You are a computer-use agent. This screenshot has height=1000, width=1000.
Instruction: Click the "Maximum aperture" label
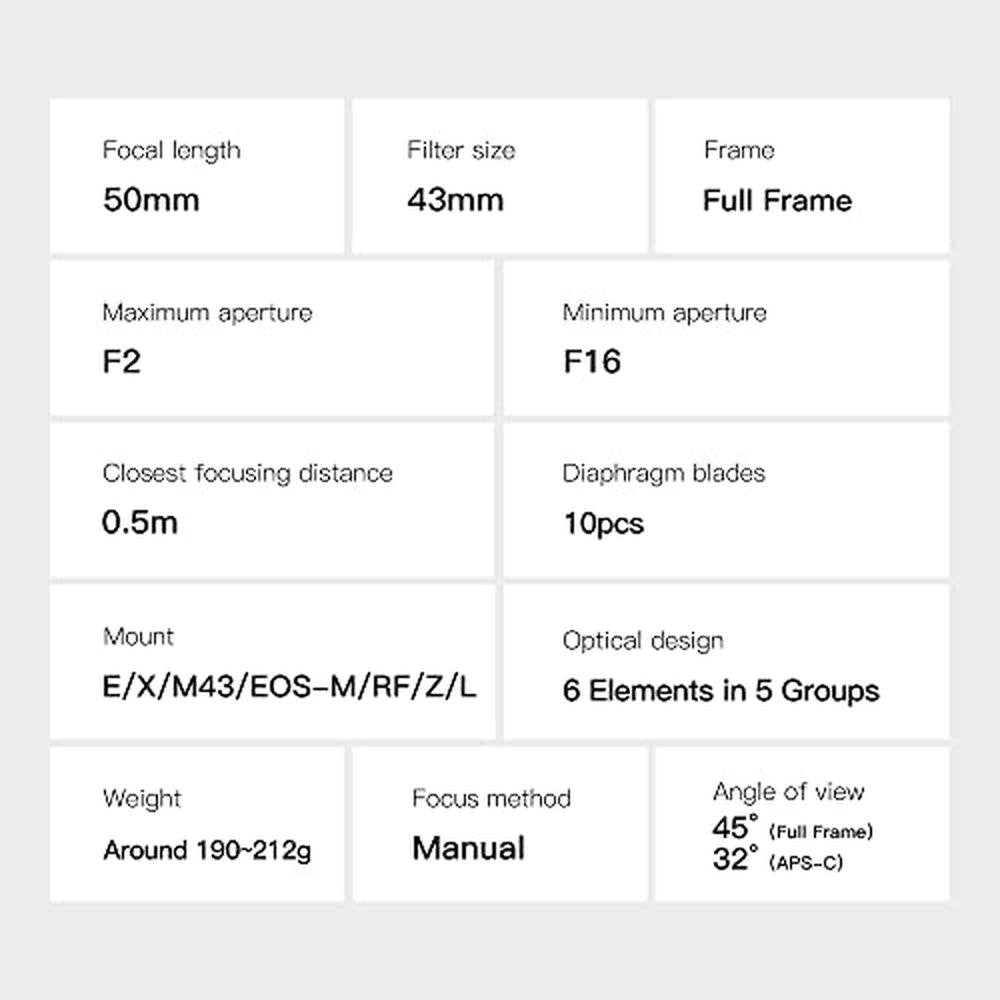[207, 313]
